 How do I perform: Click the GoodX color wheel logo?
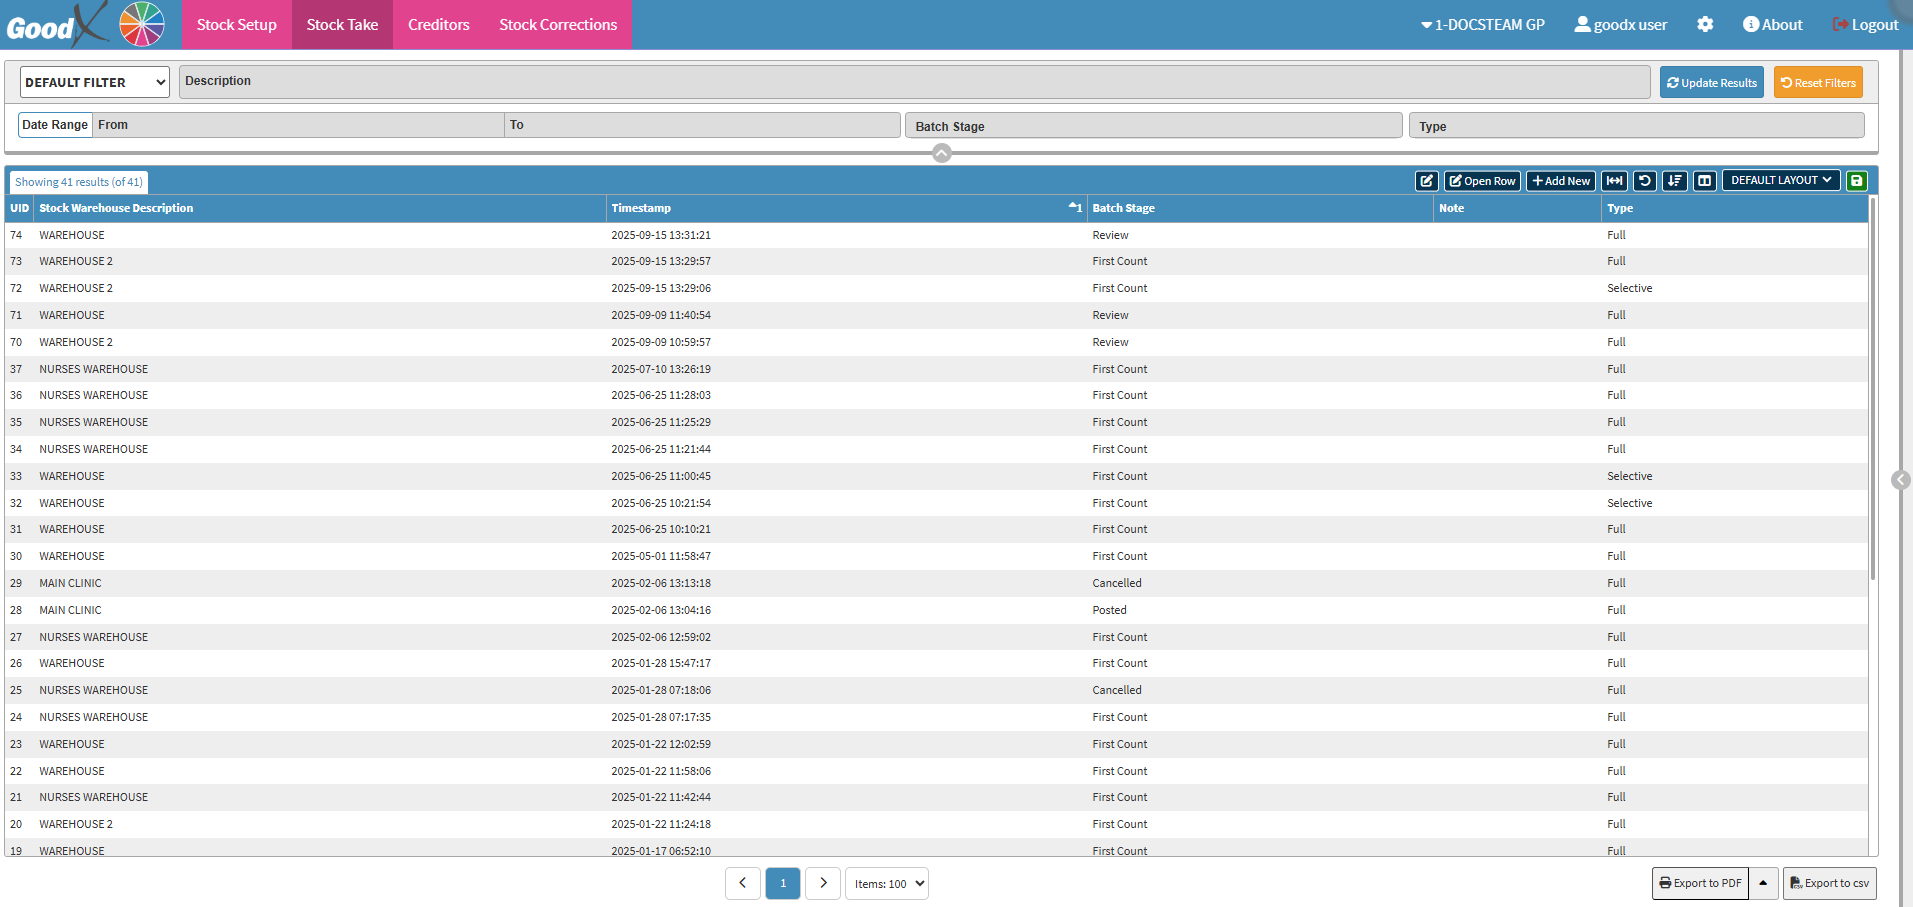(141, 24)
